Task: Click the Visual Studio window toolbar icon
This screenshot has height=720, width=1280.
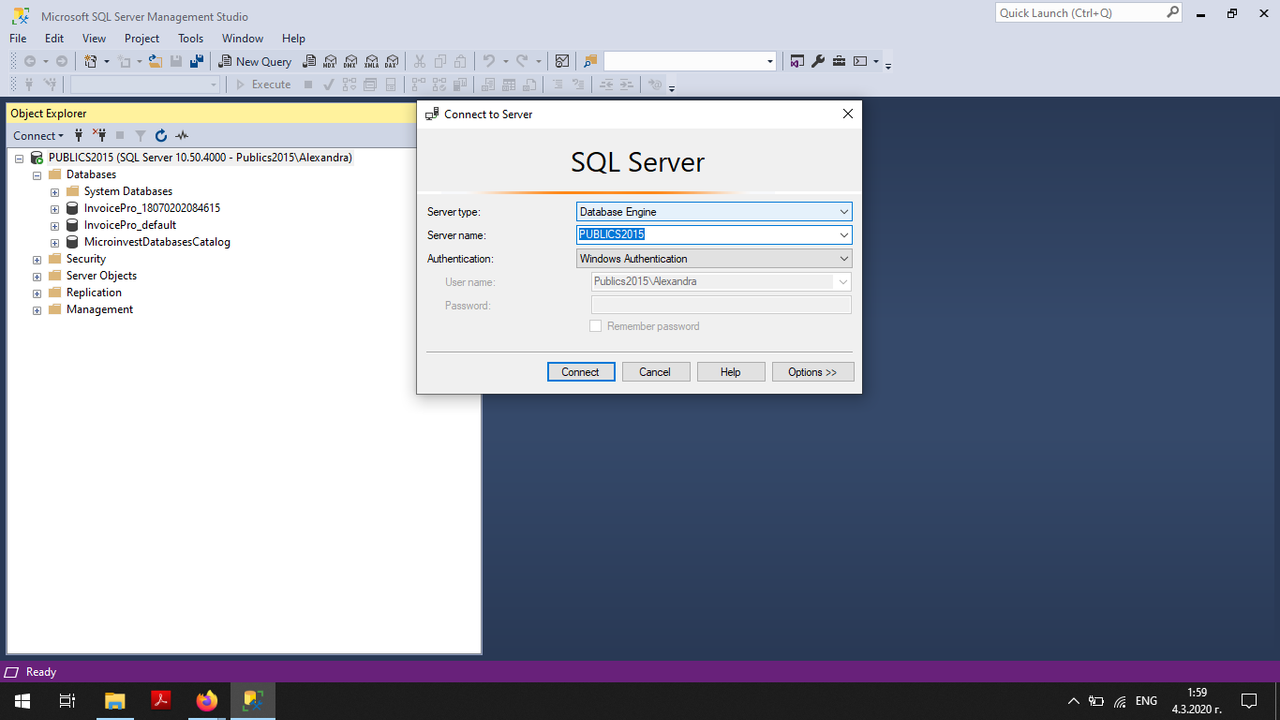Action: [x=797, y=61]
